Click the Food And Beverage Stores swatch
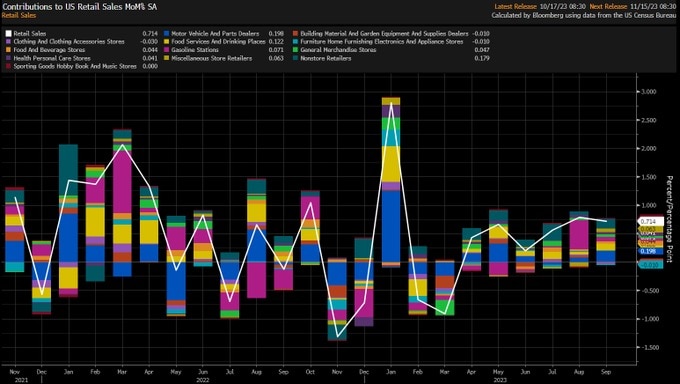 point(8,50)
